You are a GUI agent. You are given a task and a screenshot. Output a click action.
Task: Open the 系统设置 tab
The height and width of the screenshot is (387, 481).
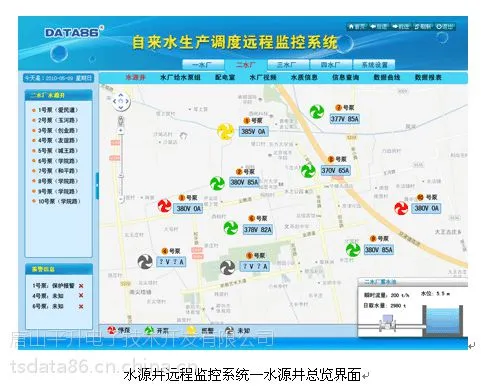[374, 65]
